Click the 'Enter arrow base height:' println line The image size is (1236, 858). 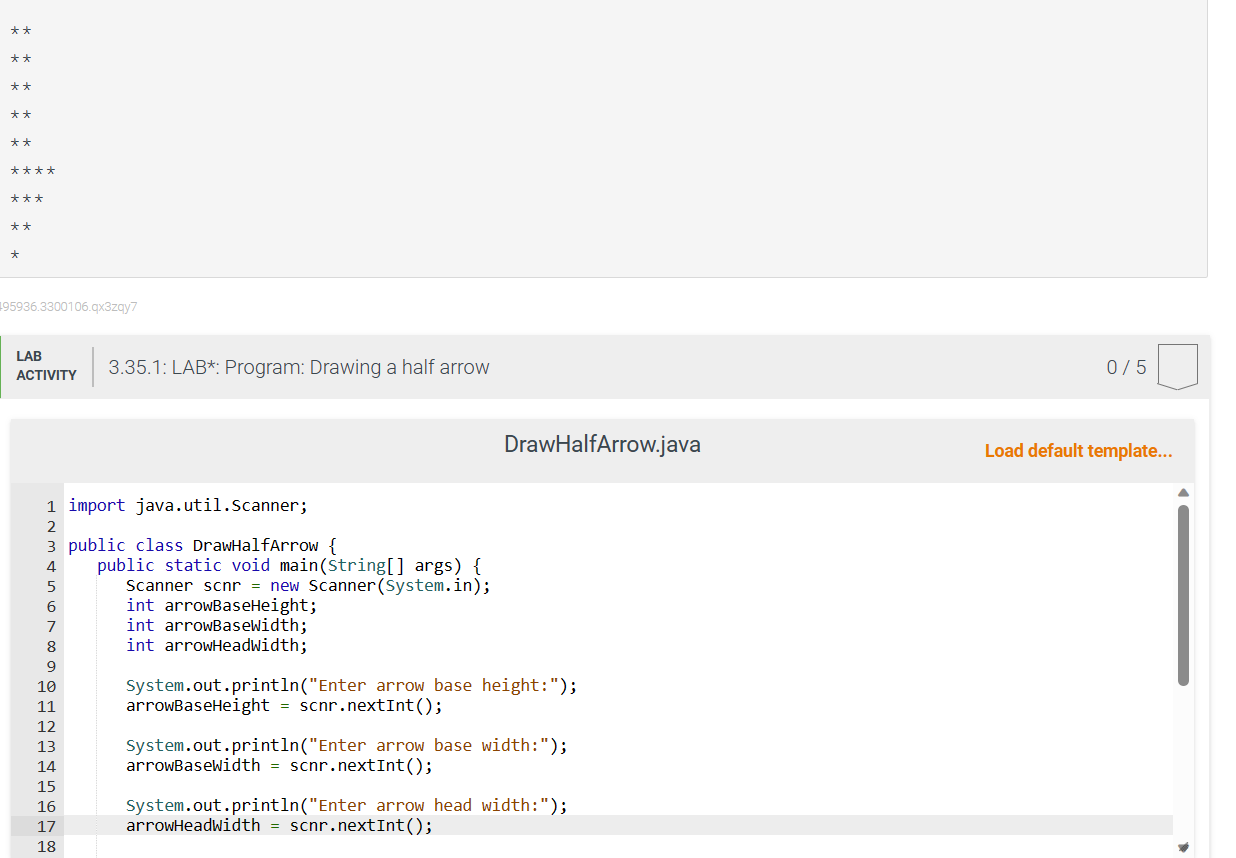(x=352, y=685)
